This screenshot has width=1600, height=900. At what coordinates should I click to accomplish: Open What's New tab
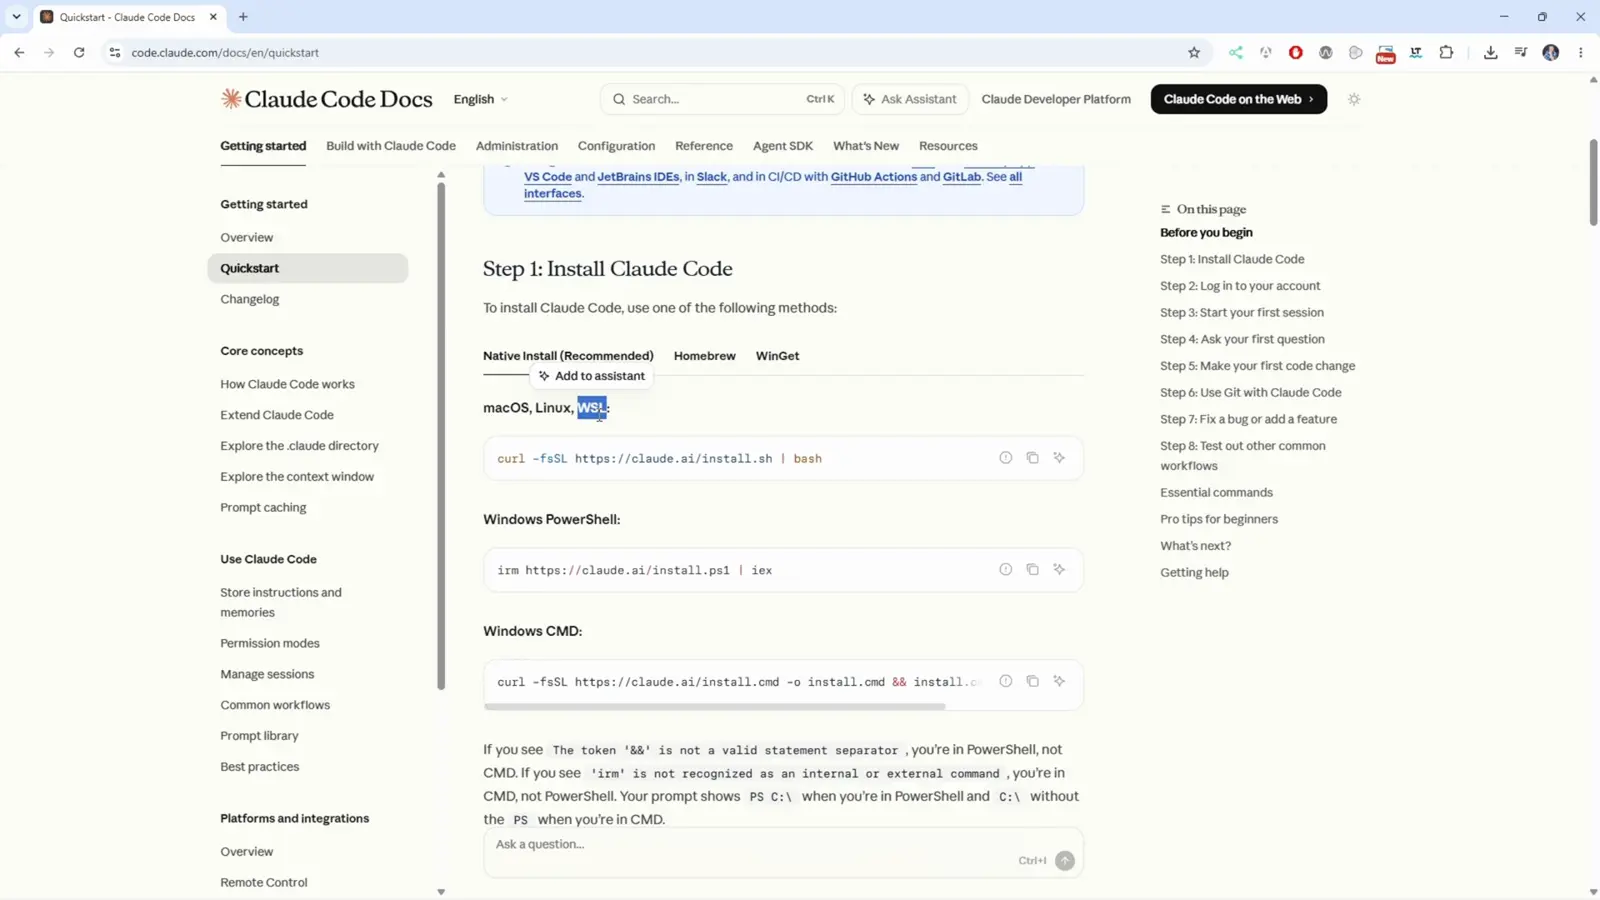click(x=866, y=146)
